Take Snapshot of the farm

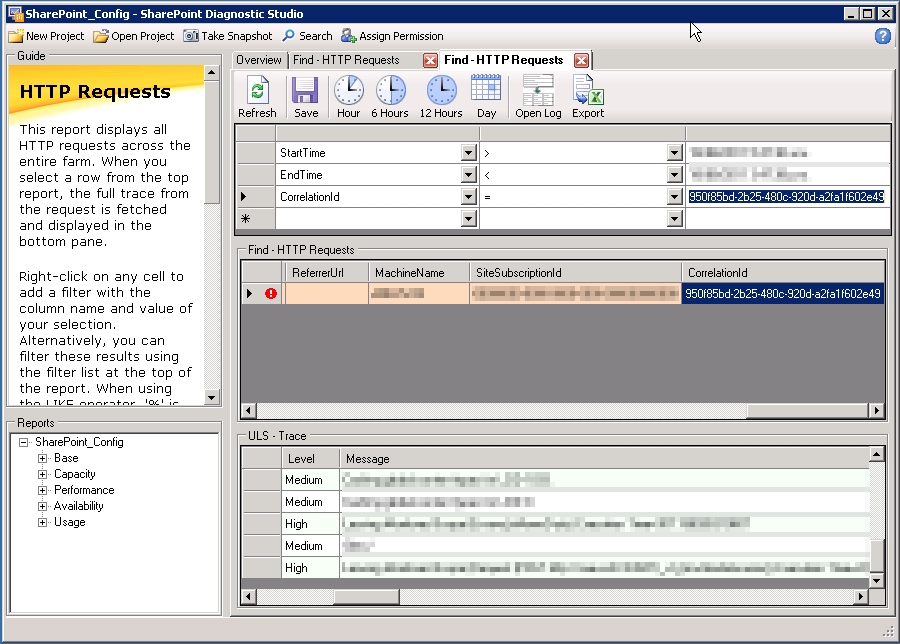click(x=227, y=36)
